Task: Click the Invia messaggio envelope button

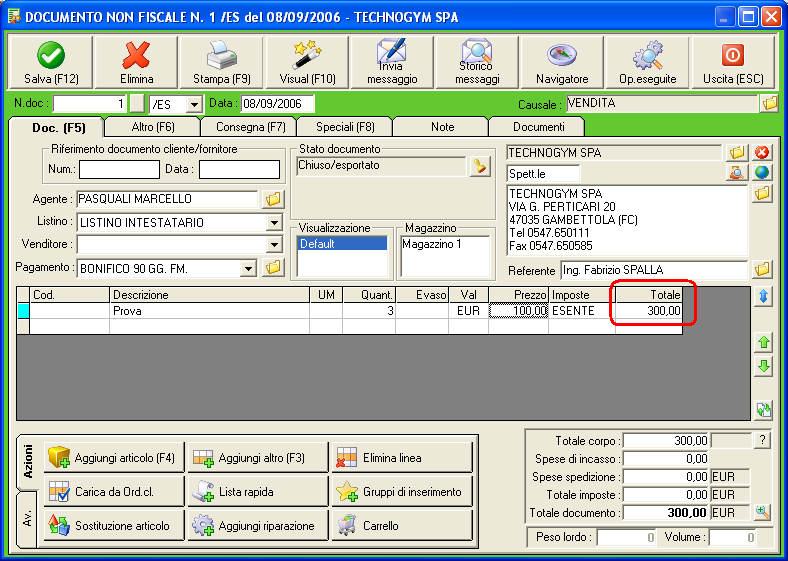Action: click(x=392, y=62)
